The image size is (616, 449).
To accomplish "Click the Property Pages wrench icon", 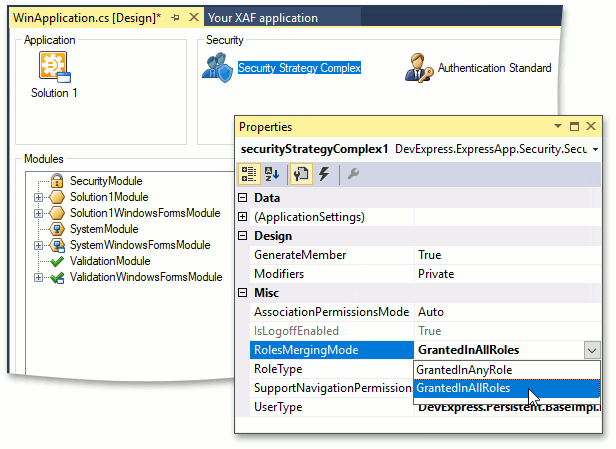I will (x=353, y=174).
